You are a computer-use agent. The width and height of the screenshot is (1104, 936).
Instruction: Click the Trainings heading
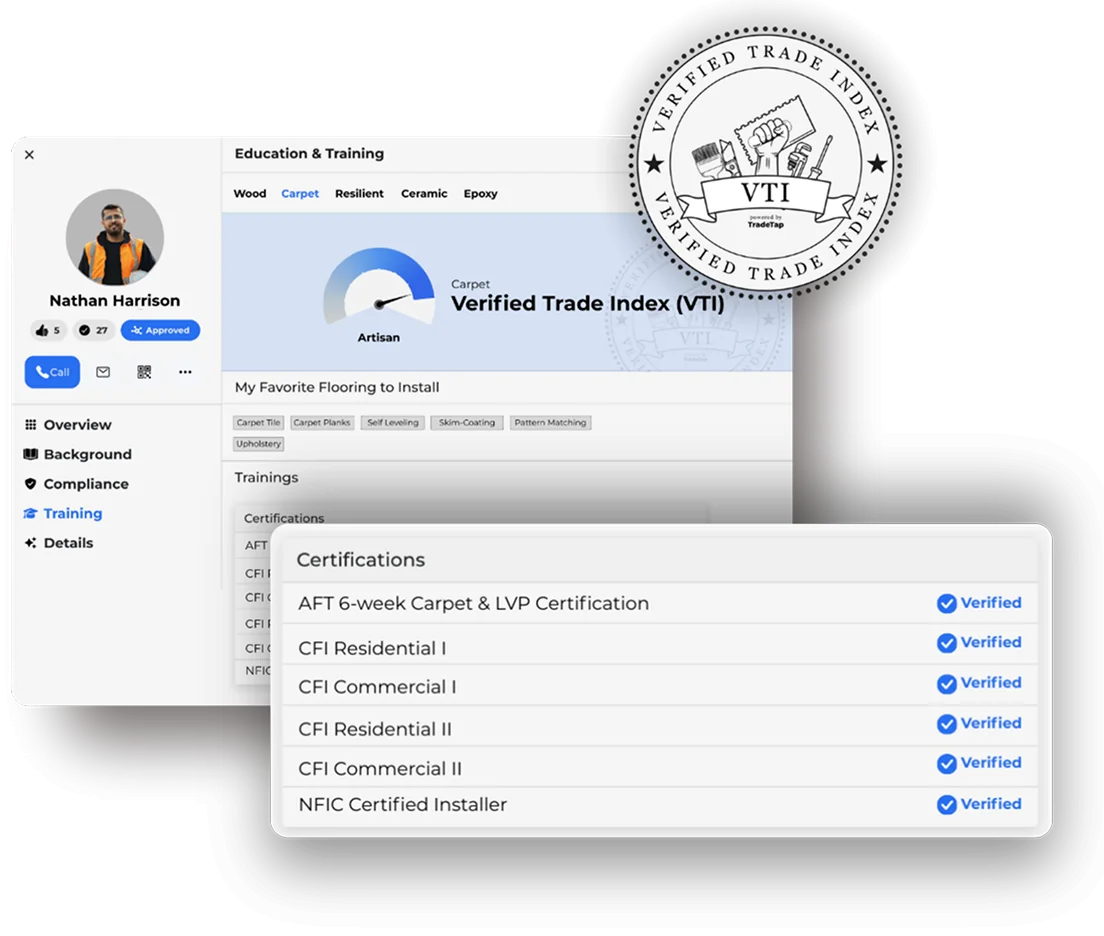pos(266,478)
